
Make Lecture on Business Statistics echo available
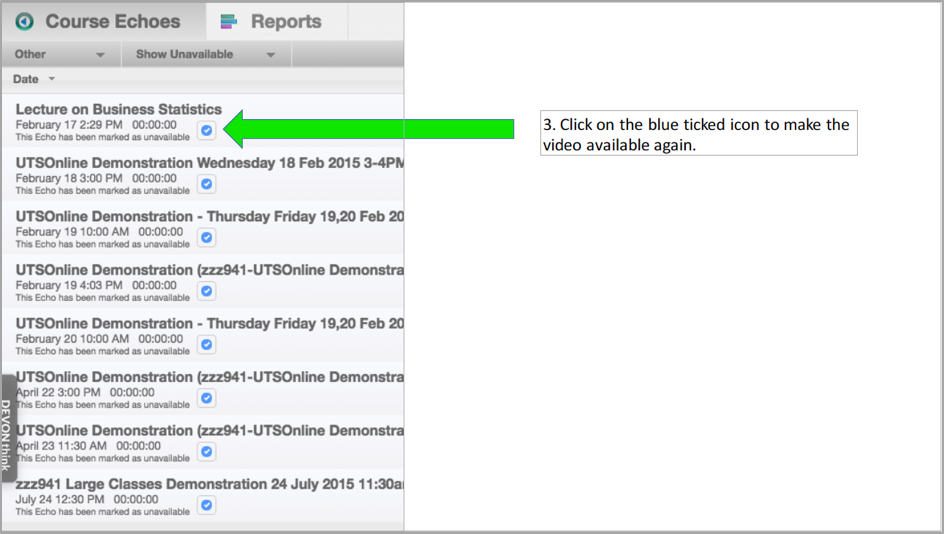(x=206, y=130)
